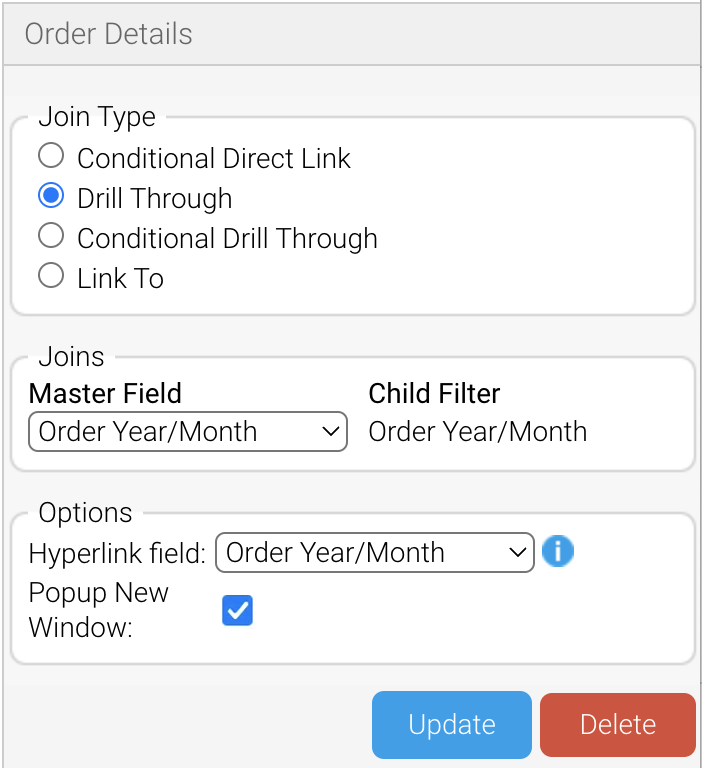Image resolution: width=702 pixels, height=768 pixels.
Task: Click the Popup New Window label
Action: point(98,610)
